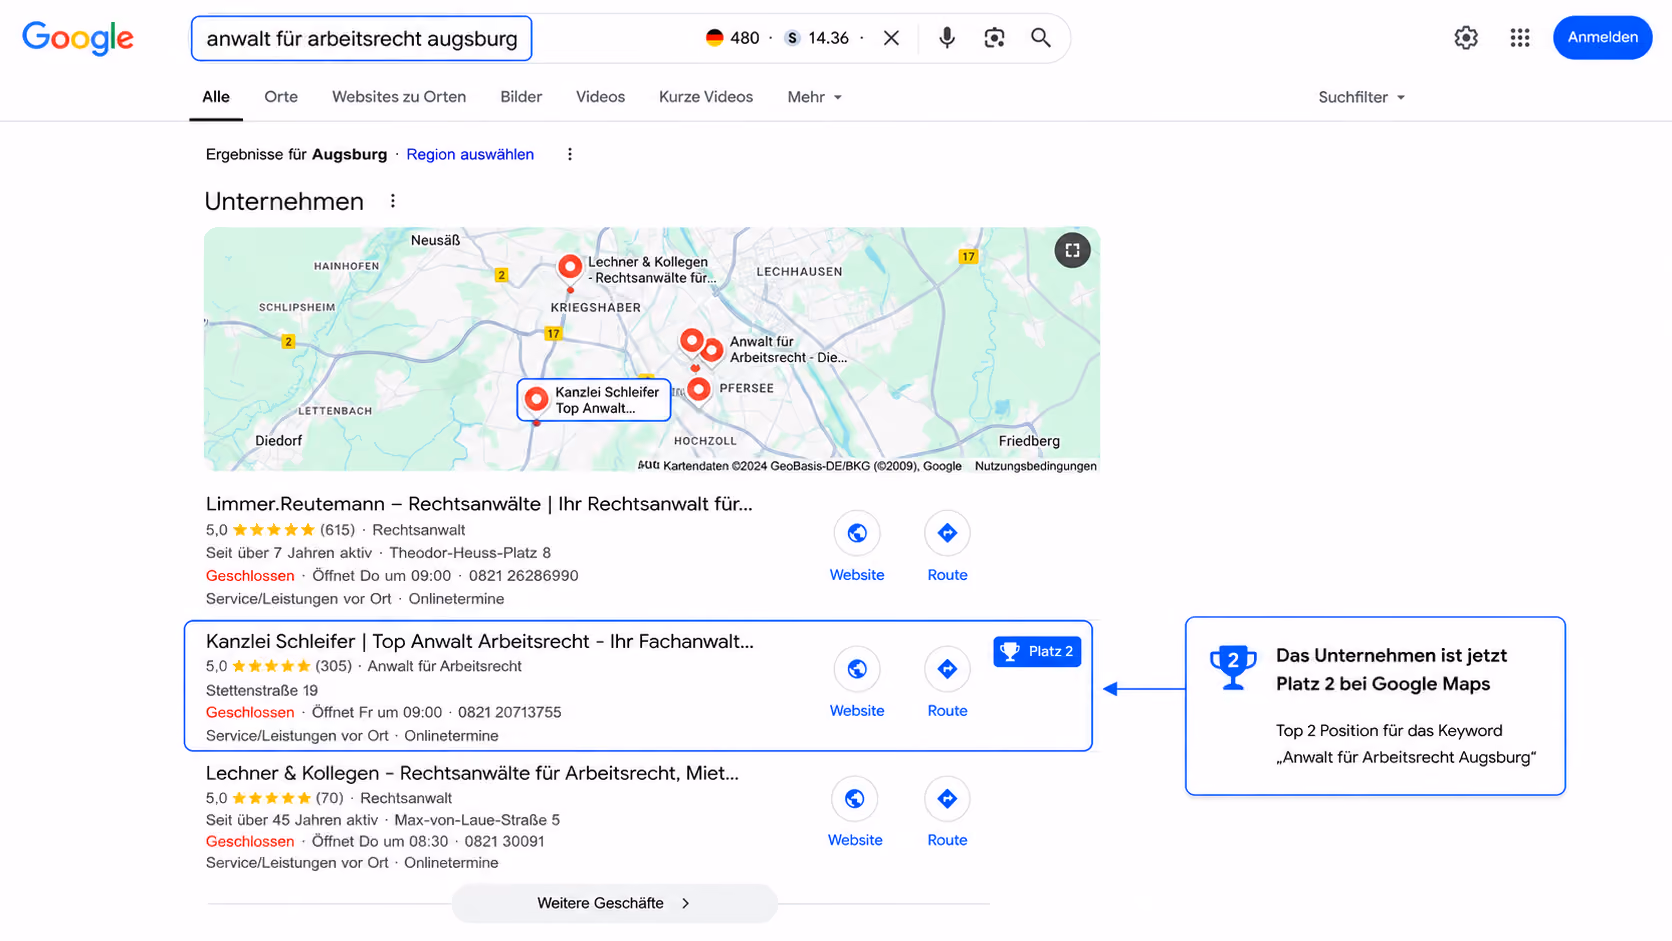Image resolution: width=1672 pixels, height=941 pixels.
Task: Click the Max-von-Laue-Straße 5 address text
Action: (x=477, y=820)
